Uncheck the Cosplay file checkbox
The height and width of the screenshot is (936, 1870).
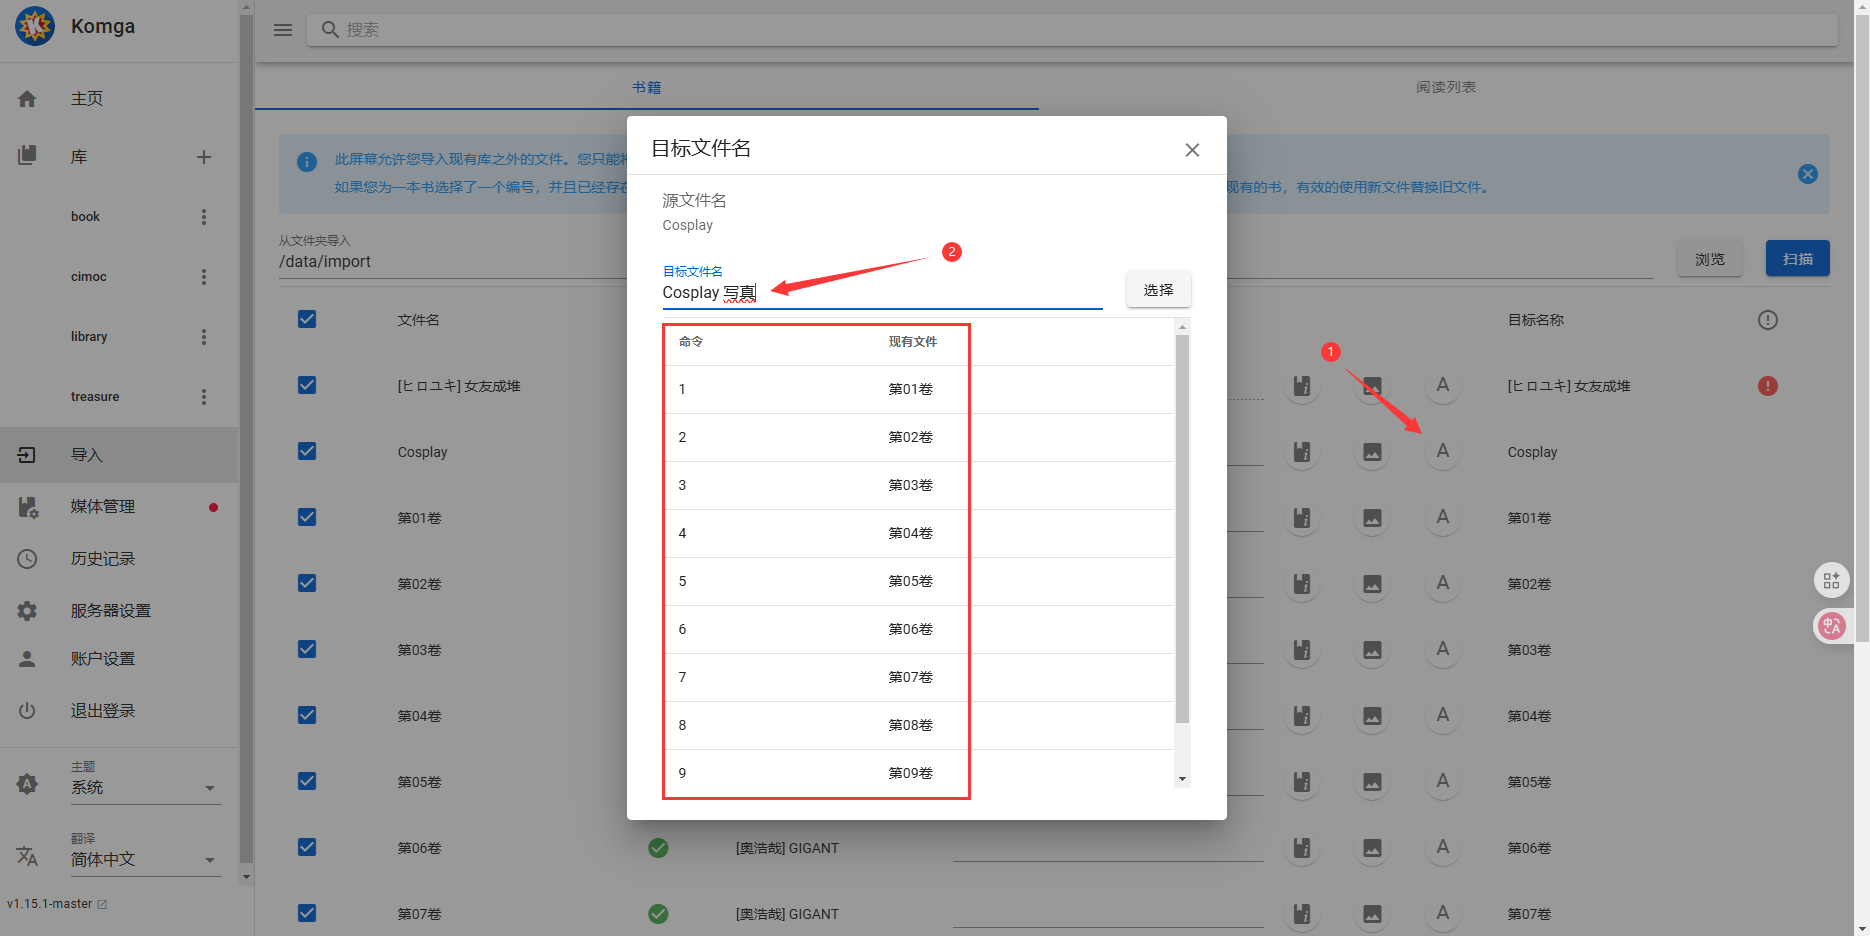[x=307, y=452]
